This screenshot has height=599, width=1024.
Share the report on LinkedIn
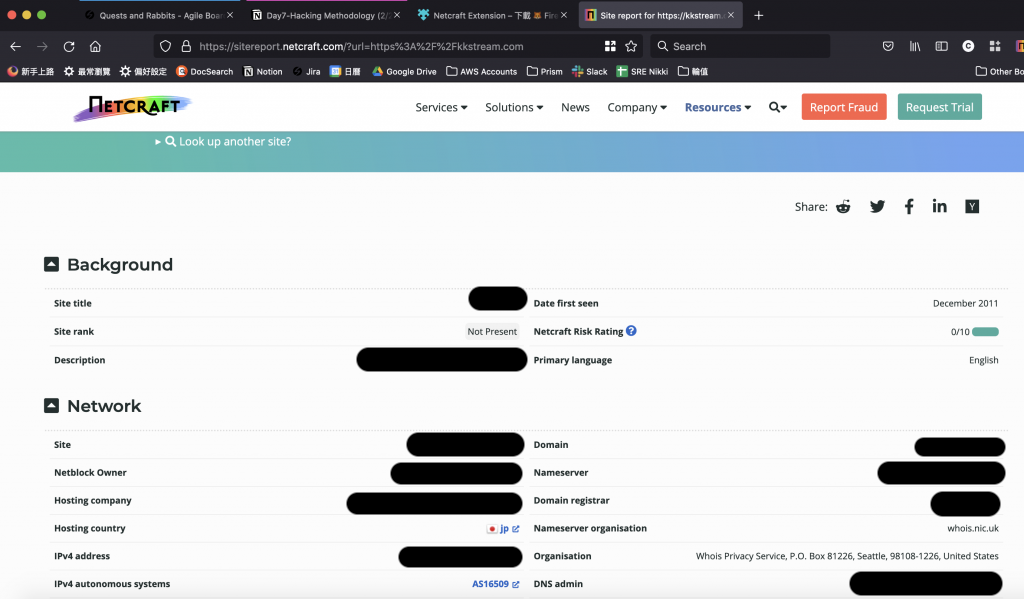[x=939, y=206]
